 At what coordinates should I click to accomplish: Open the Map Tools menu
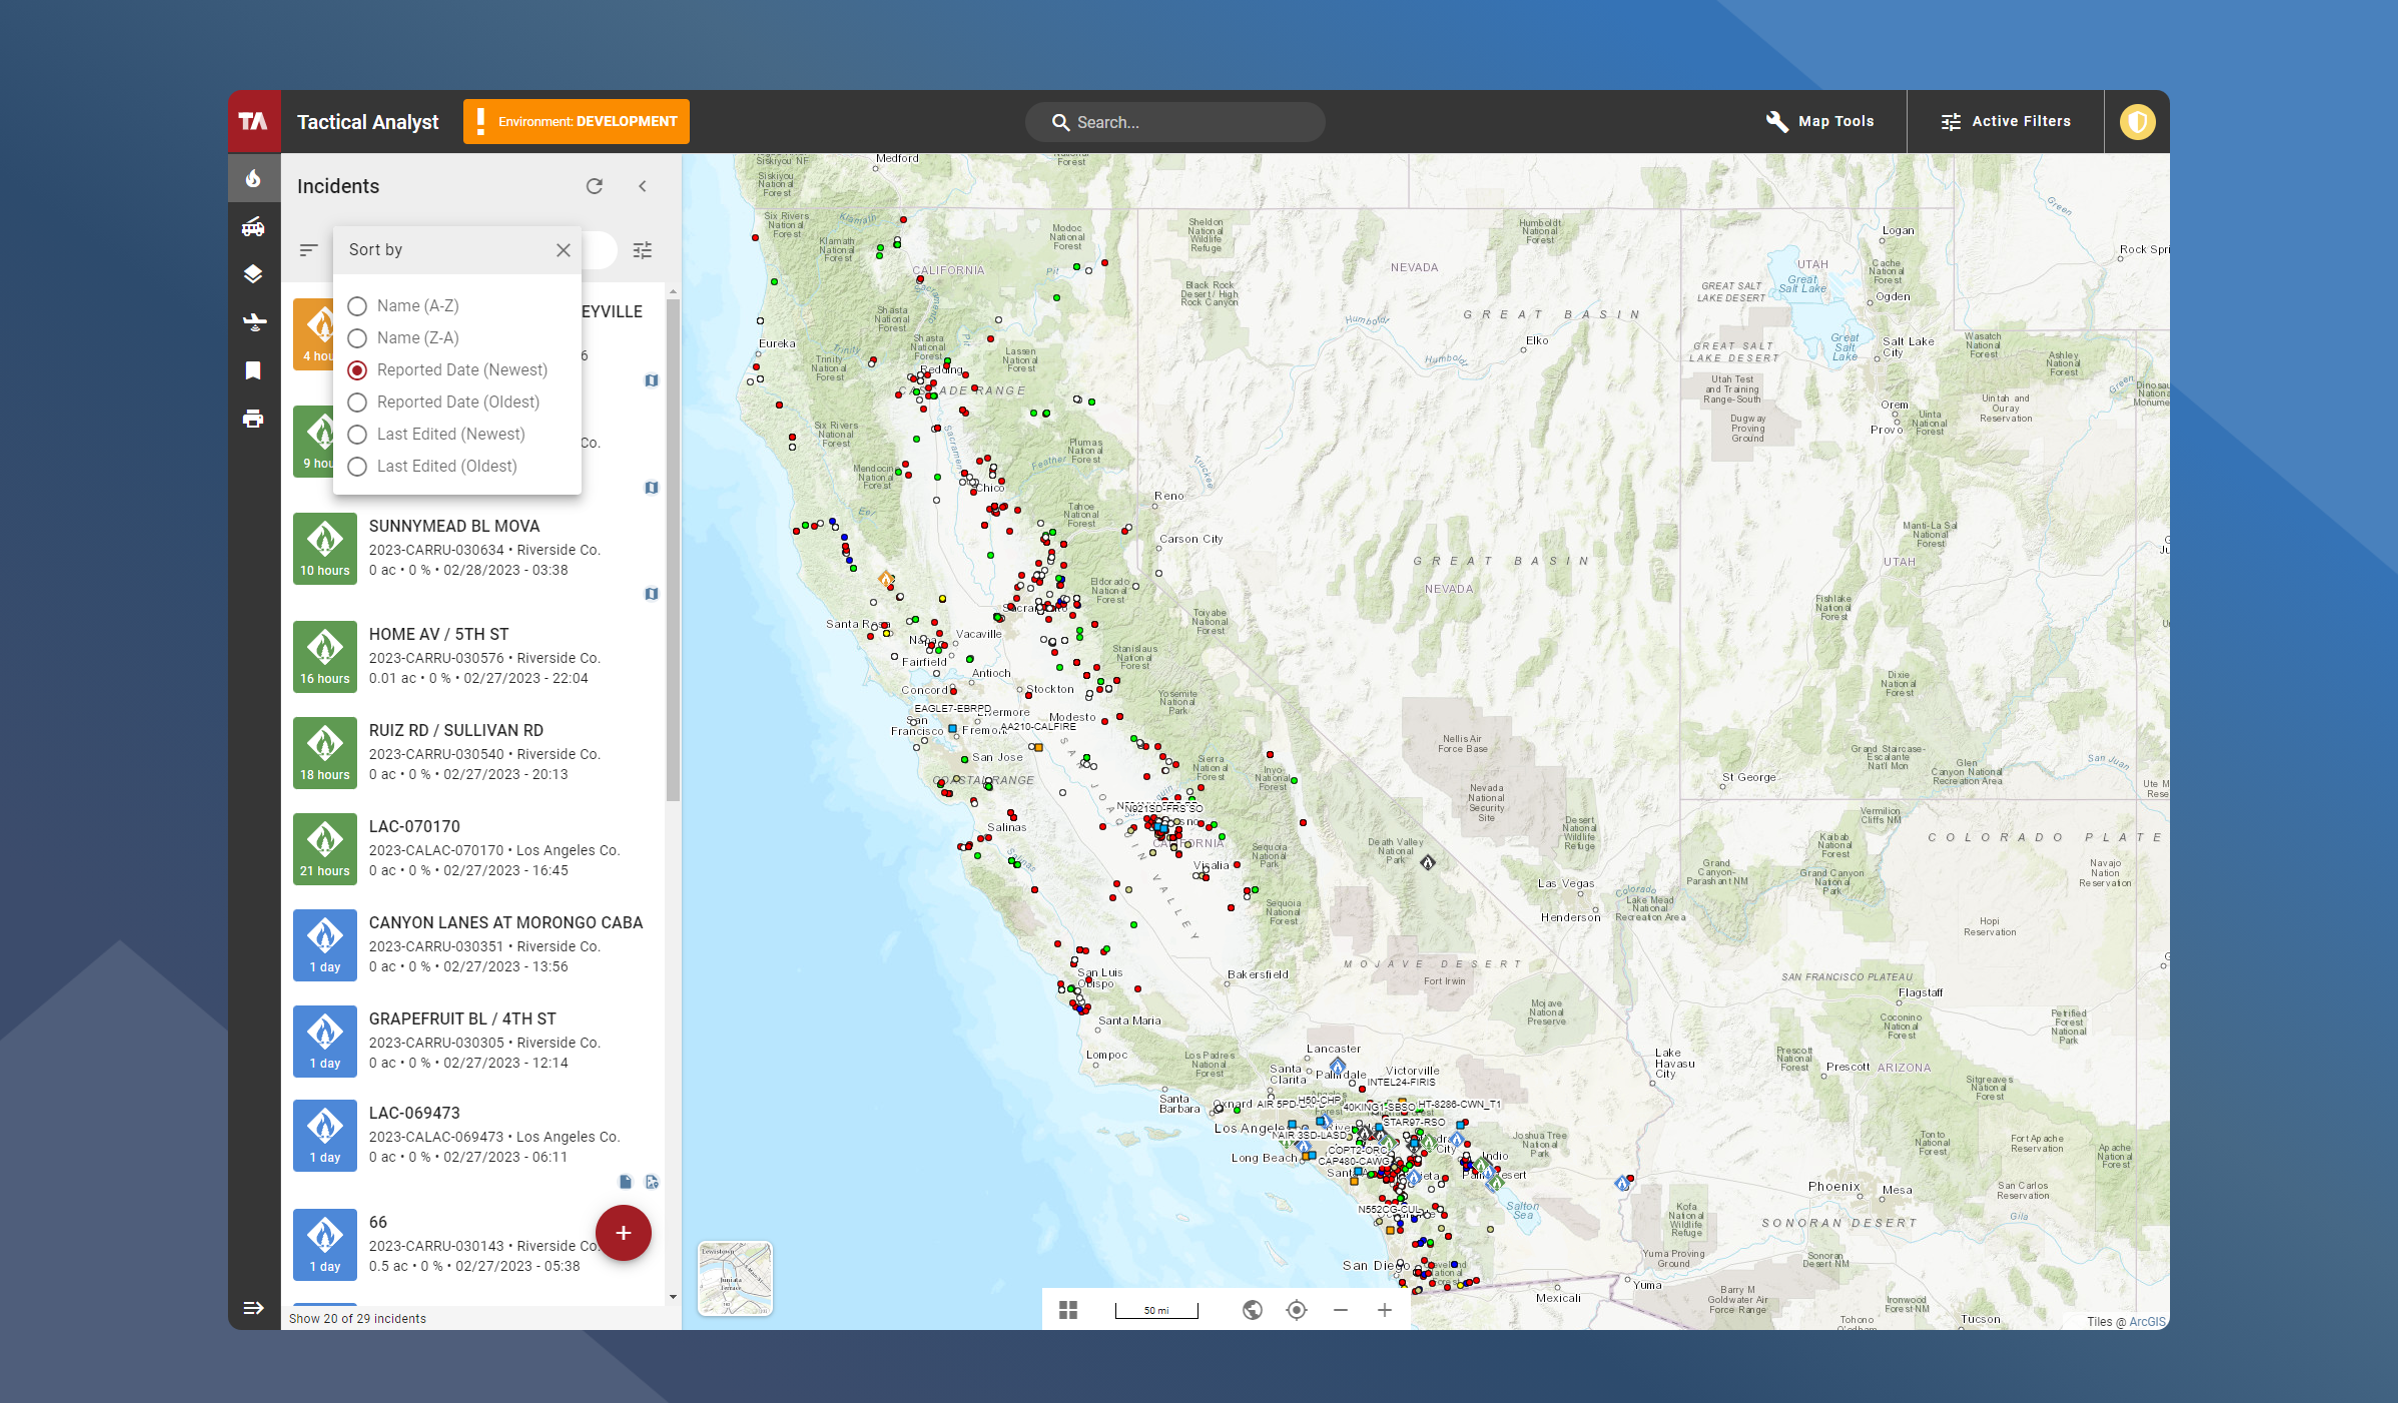click(1820, 121)
